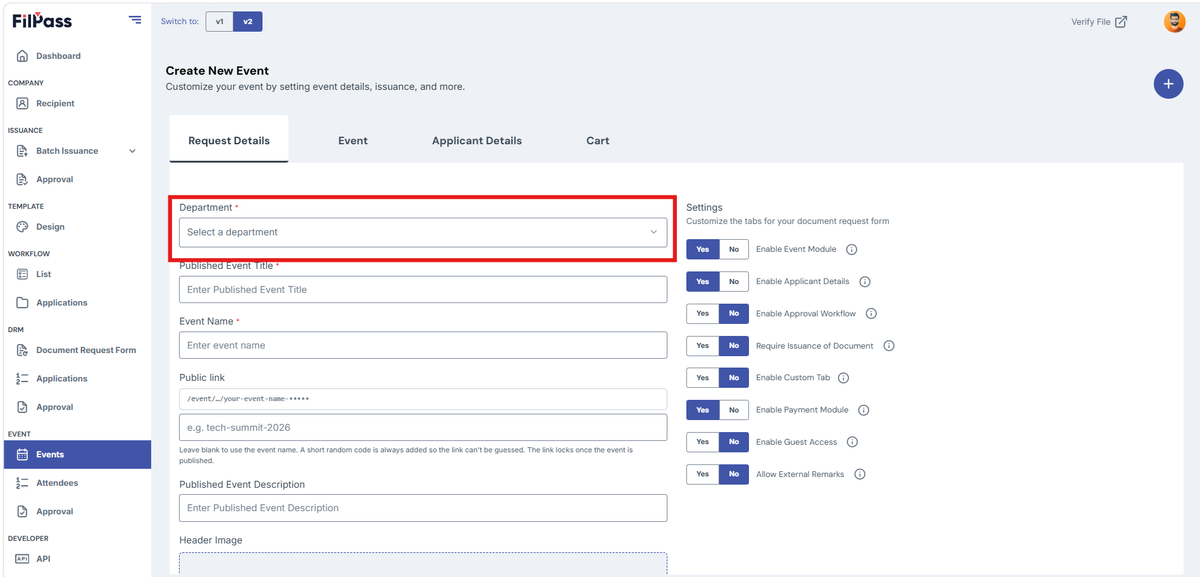Click the Attendees list icon

coord(22,483)
